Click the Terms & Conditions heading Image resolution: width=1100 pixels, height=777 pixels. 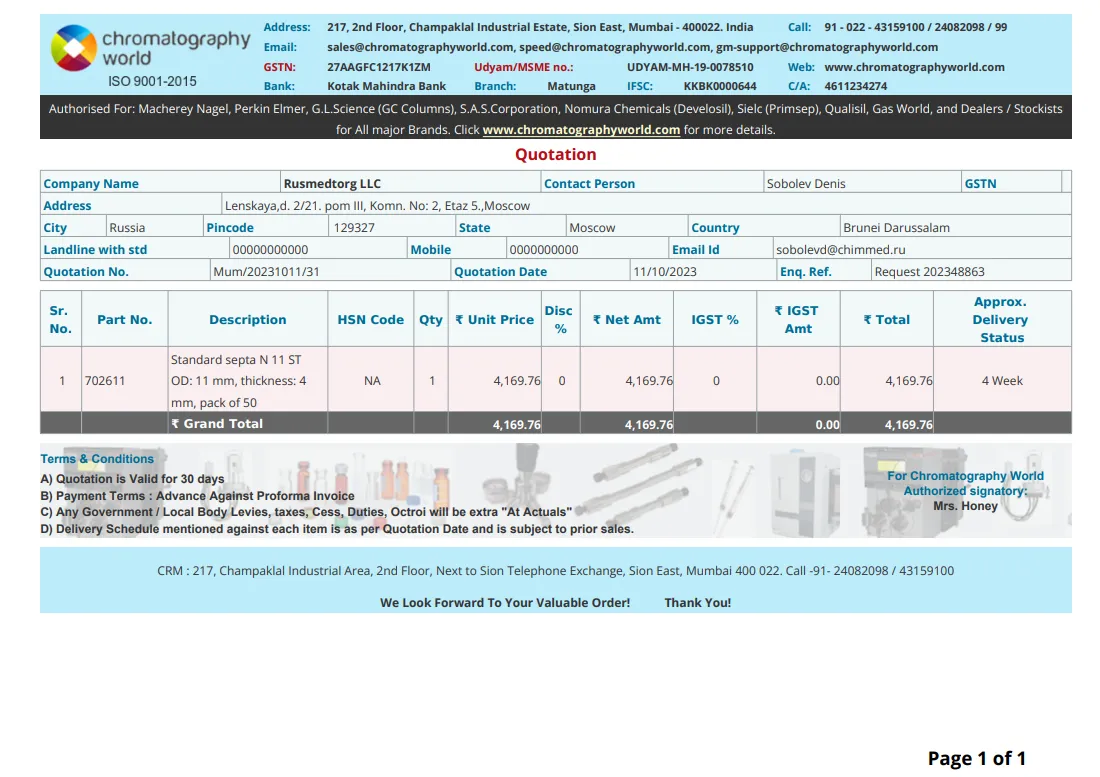(97, 459)
